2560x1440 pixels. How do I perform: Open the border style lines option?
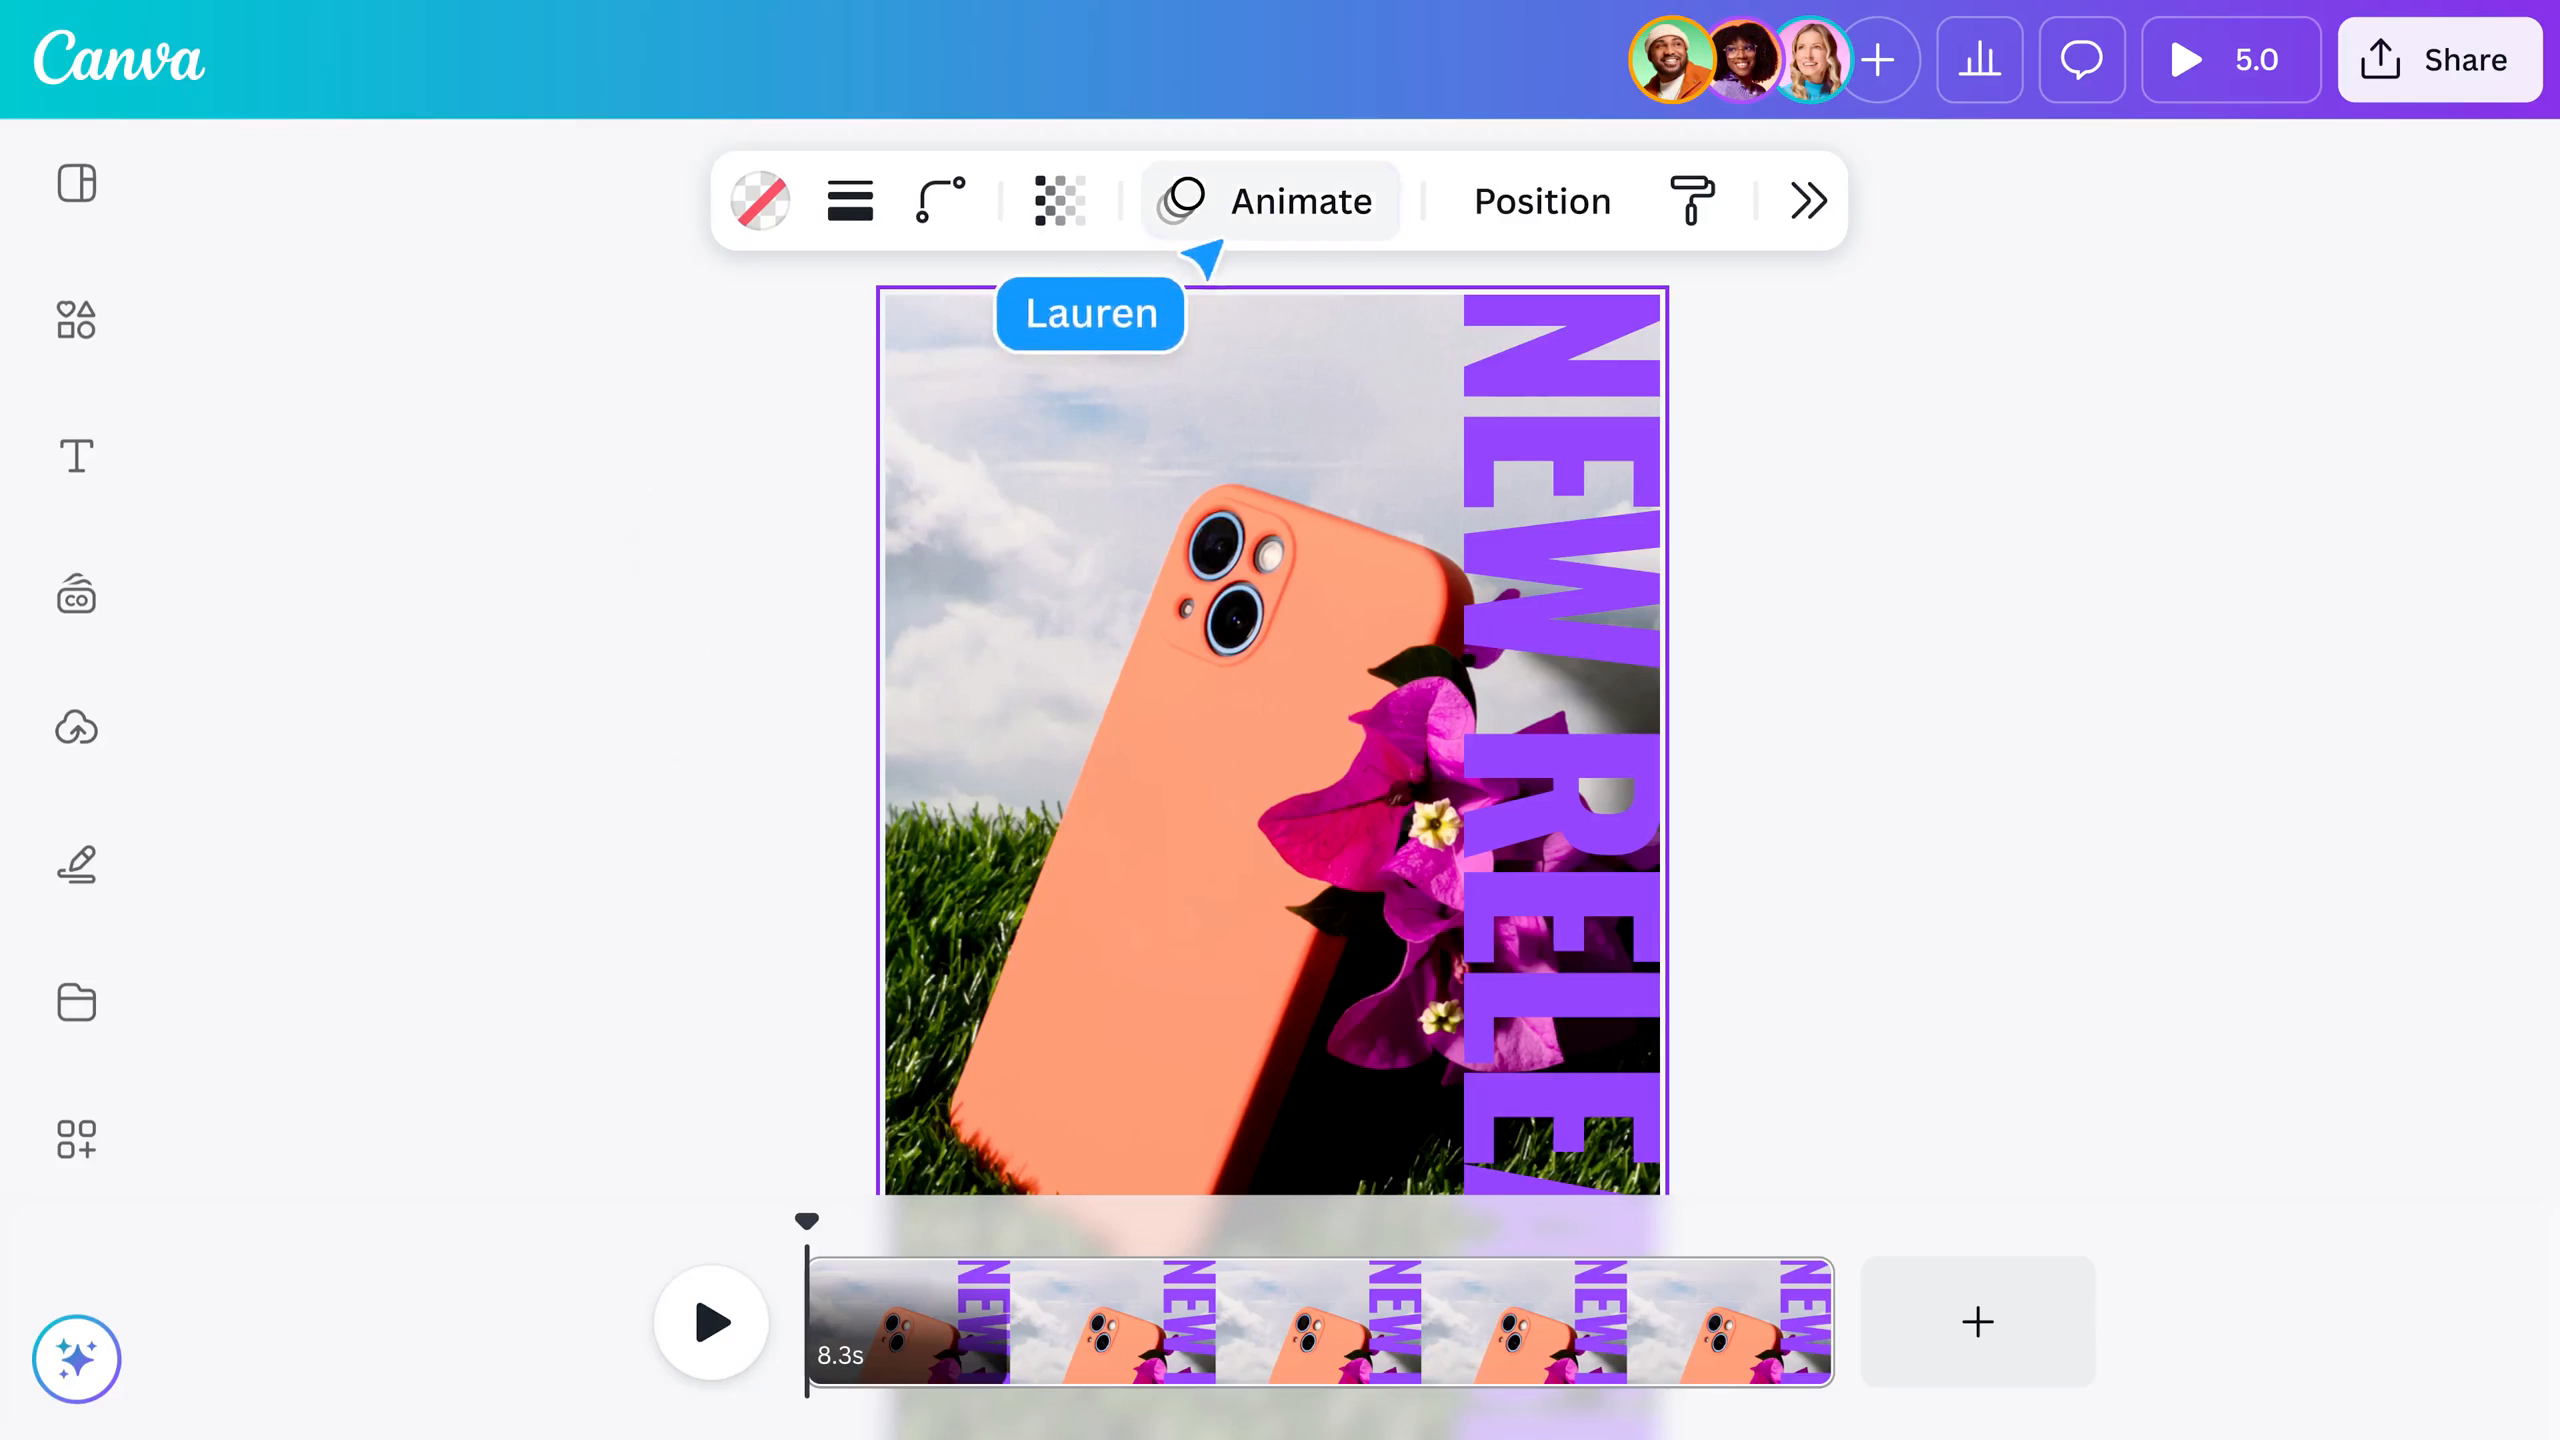[850, 201]
